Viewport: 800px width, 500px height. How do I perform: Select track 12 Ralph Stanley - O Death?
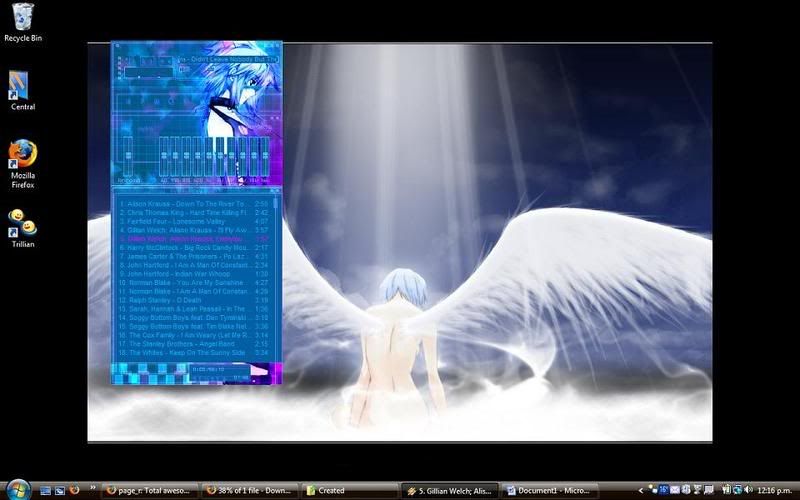point(194,300)
